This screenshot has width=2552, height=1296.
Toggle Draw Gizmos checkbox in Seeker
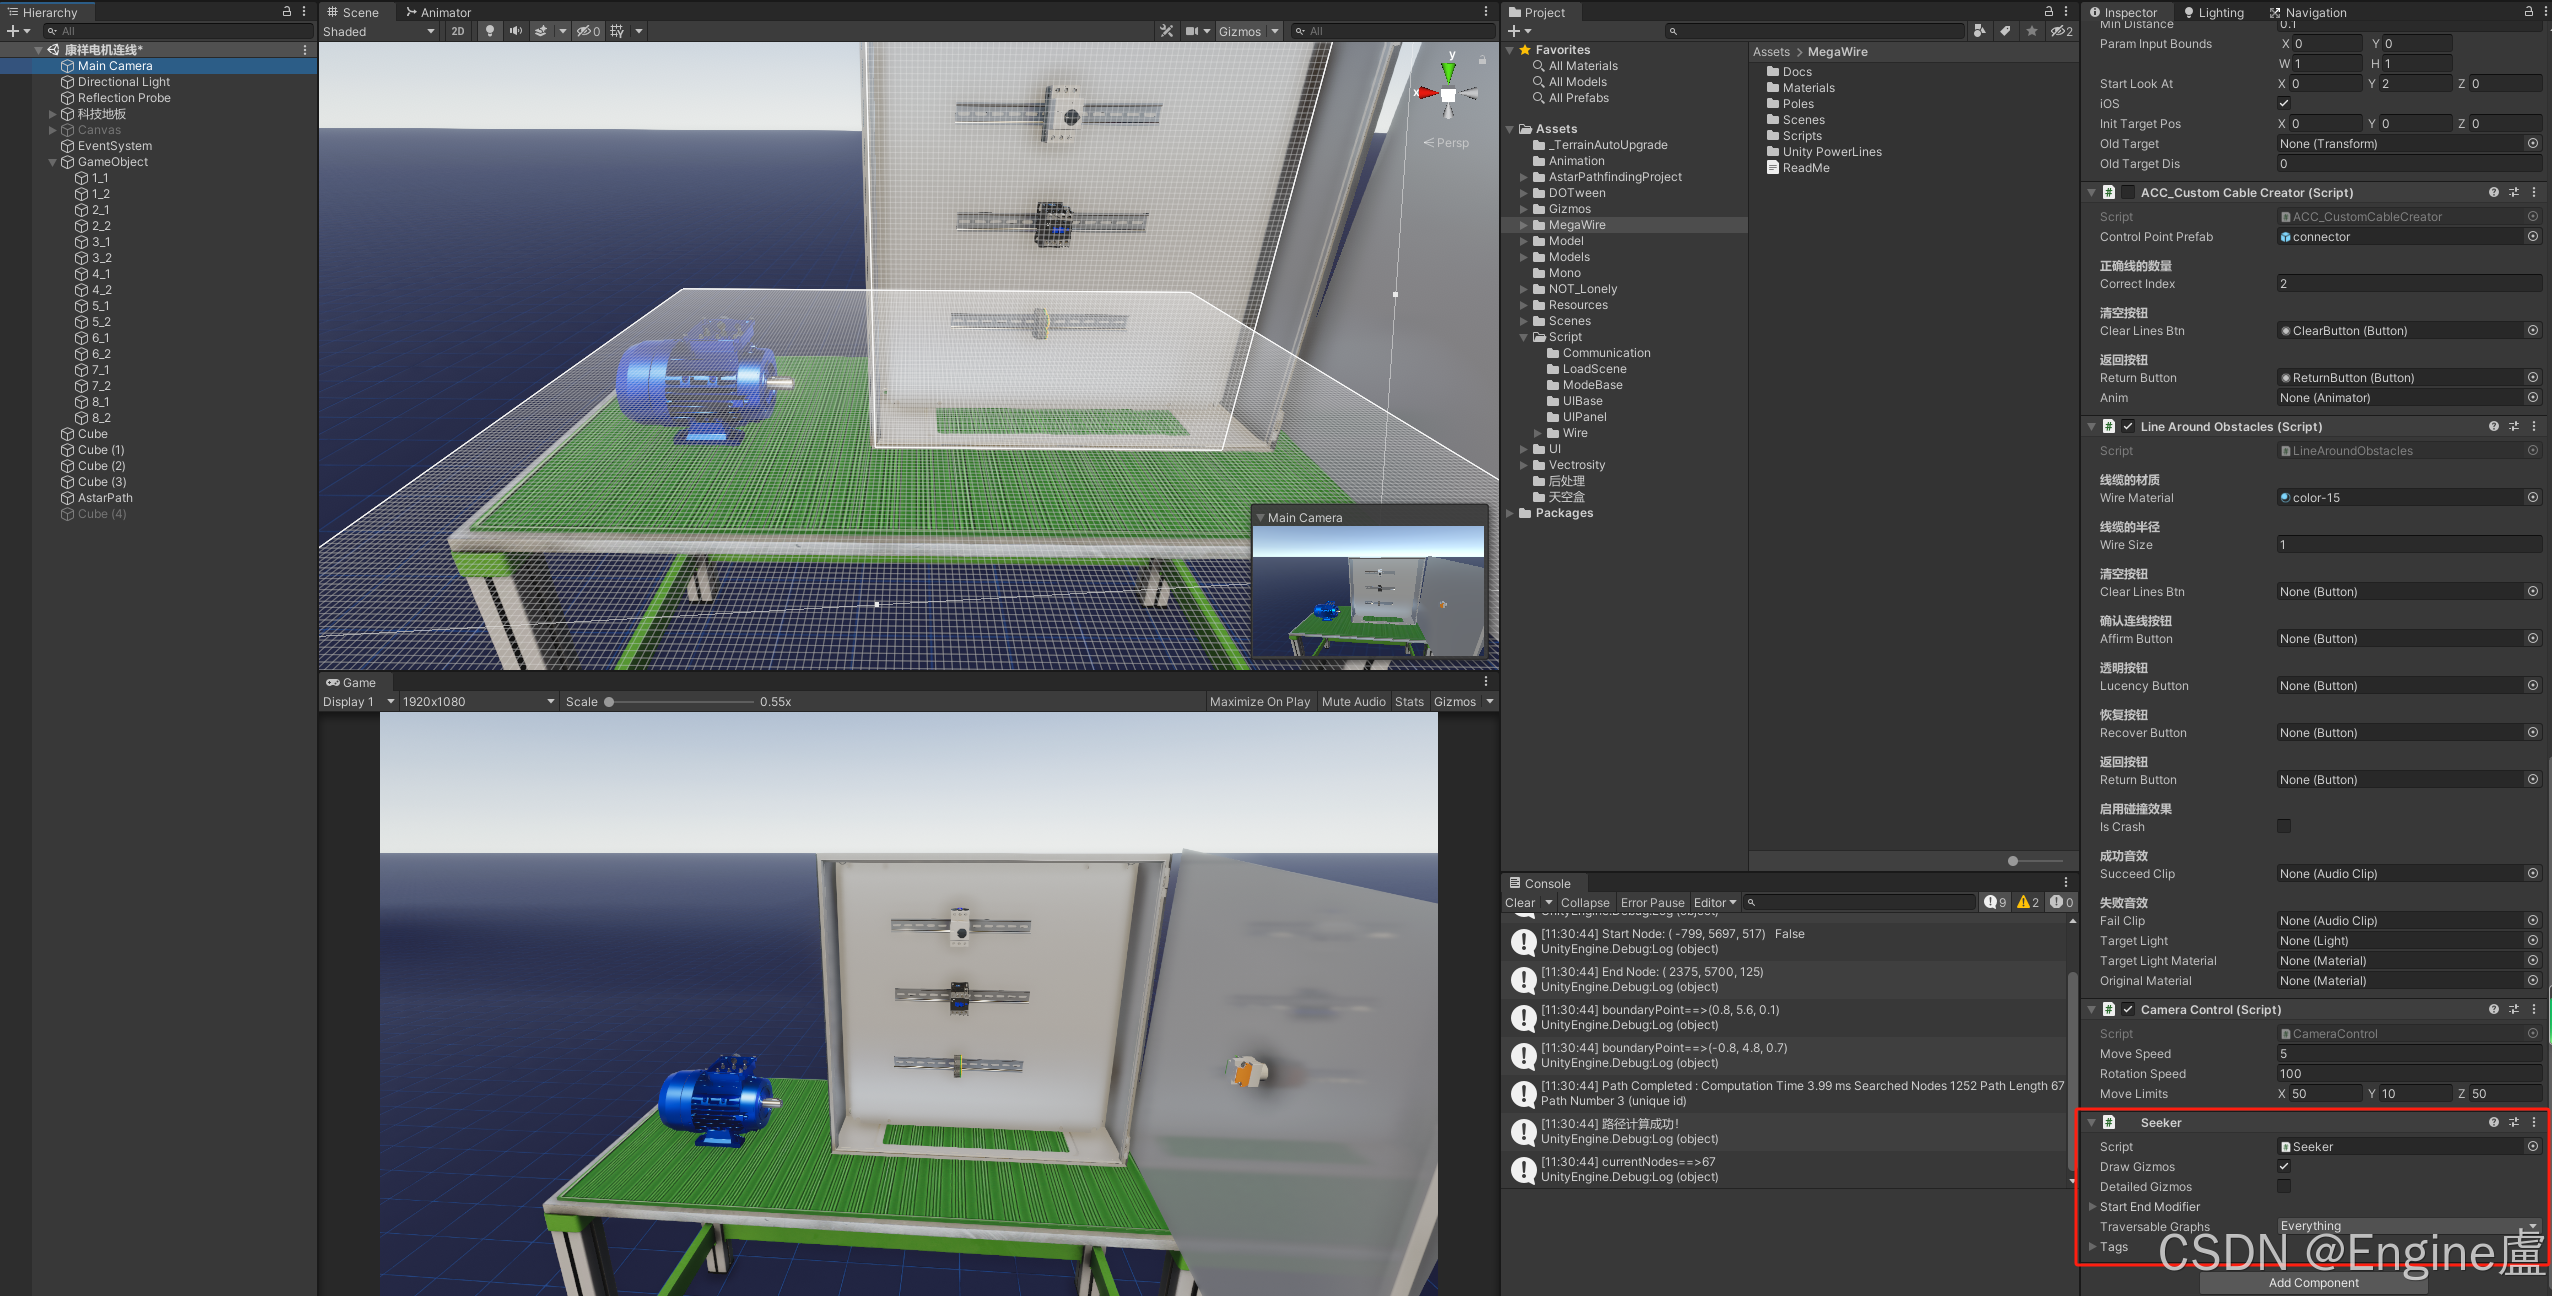[x=2284, y=1166]
